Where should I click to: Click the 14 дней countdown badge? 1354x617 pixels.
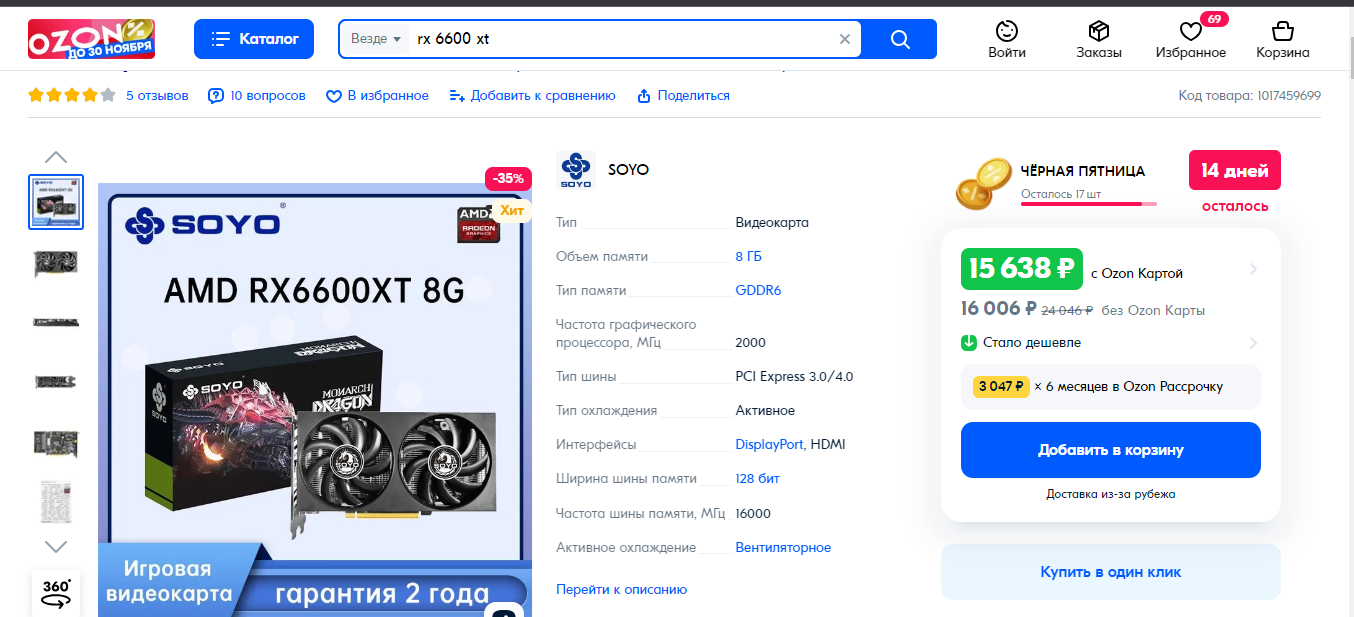pyautogui.click(x=1235, y=170)
